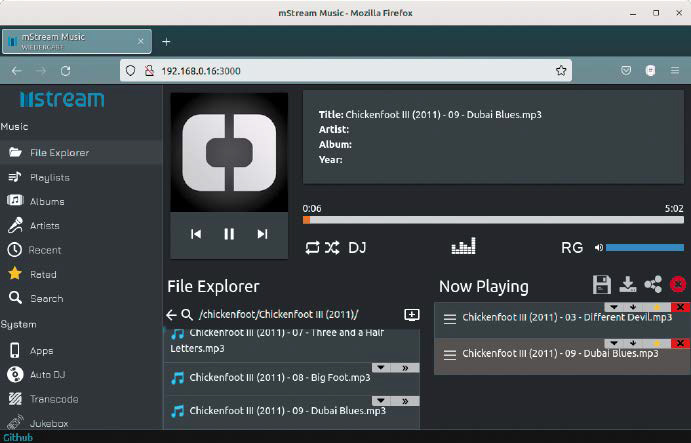Share the current playlist
The image size is (691, 443).
point(653,285)
